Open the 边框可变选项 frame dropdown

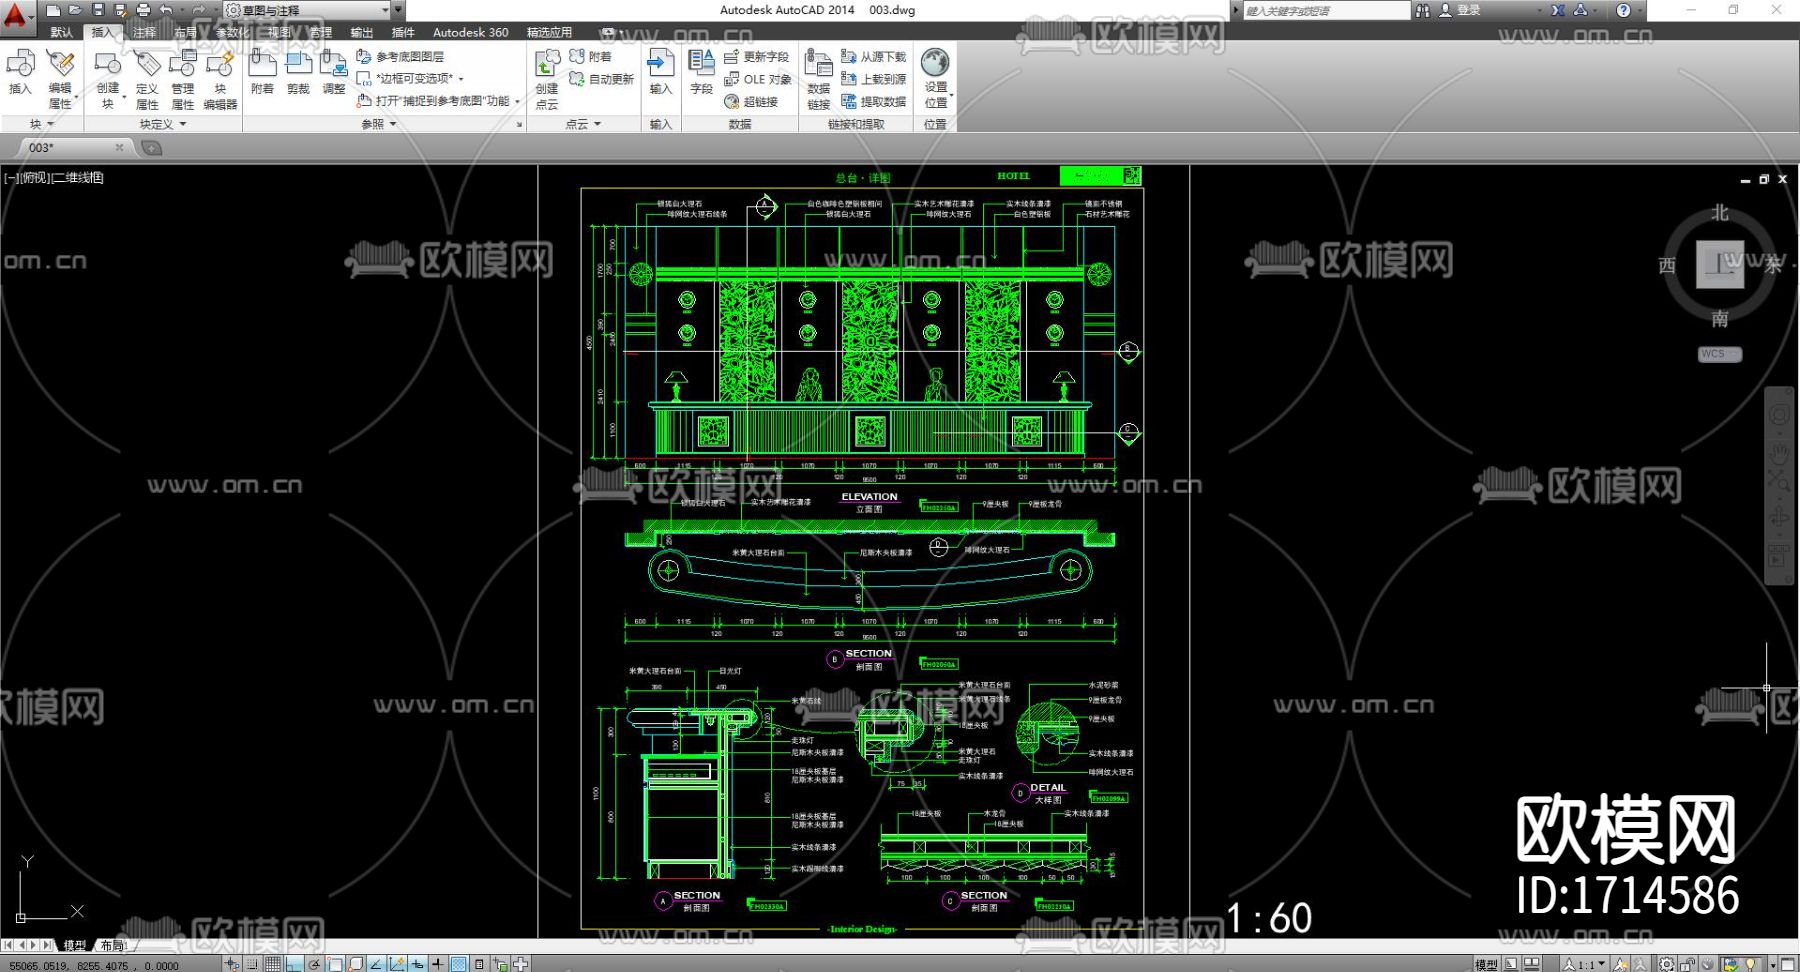coord(411,78)
